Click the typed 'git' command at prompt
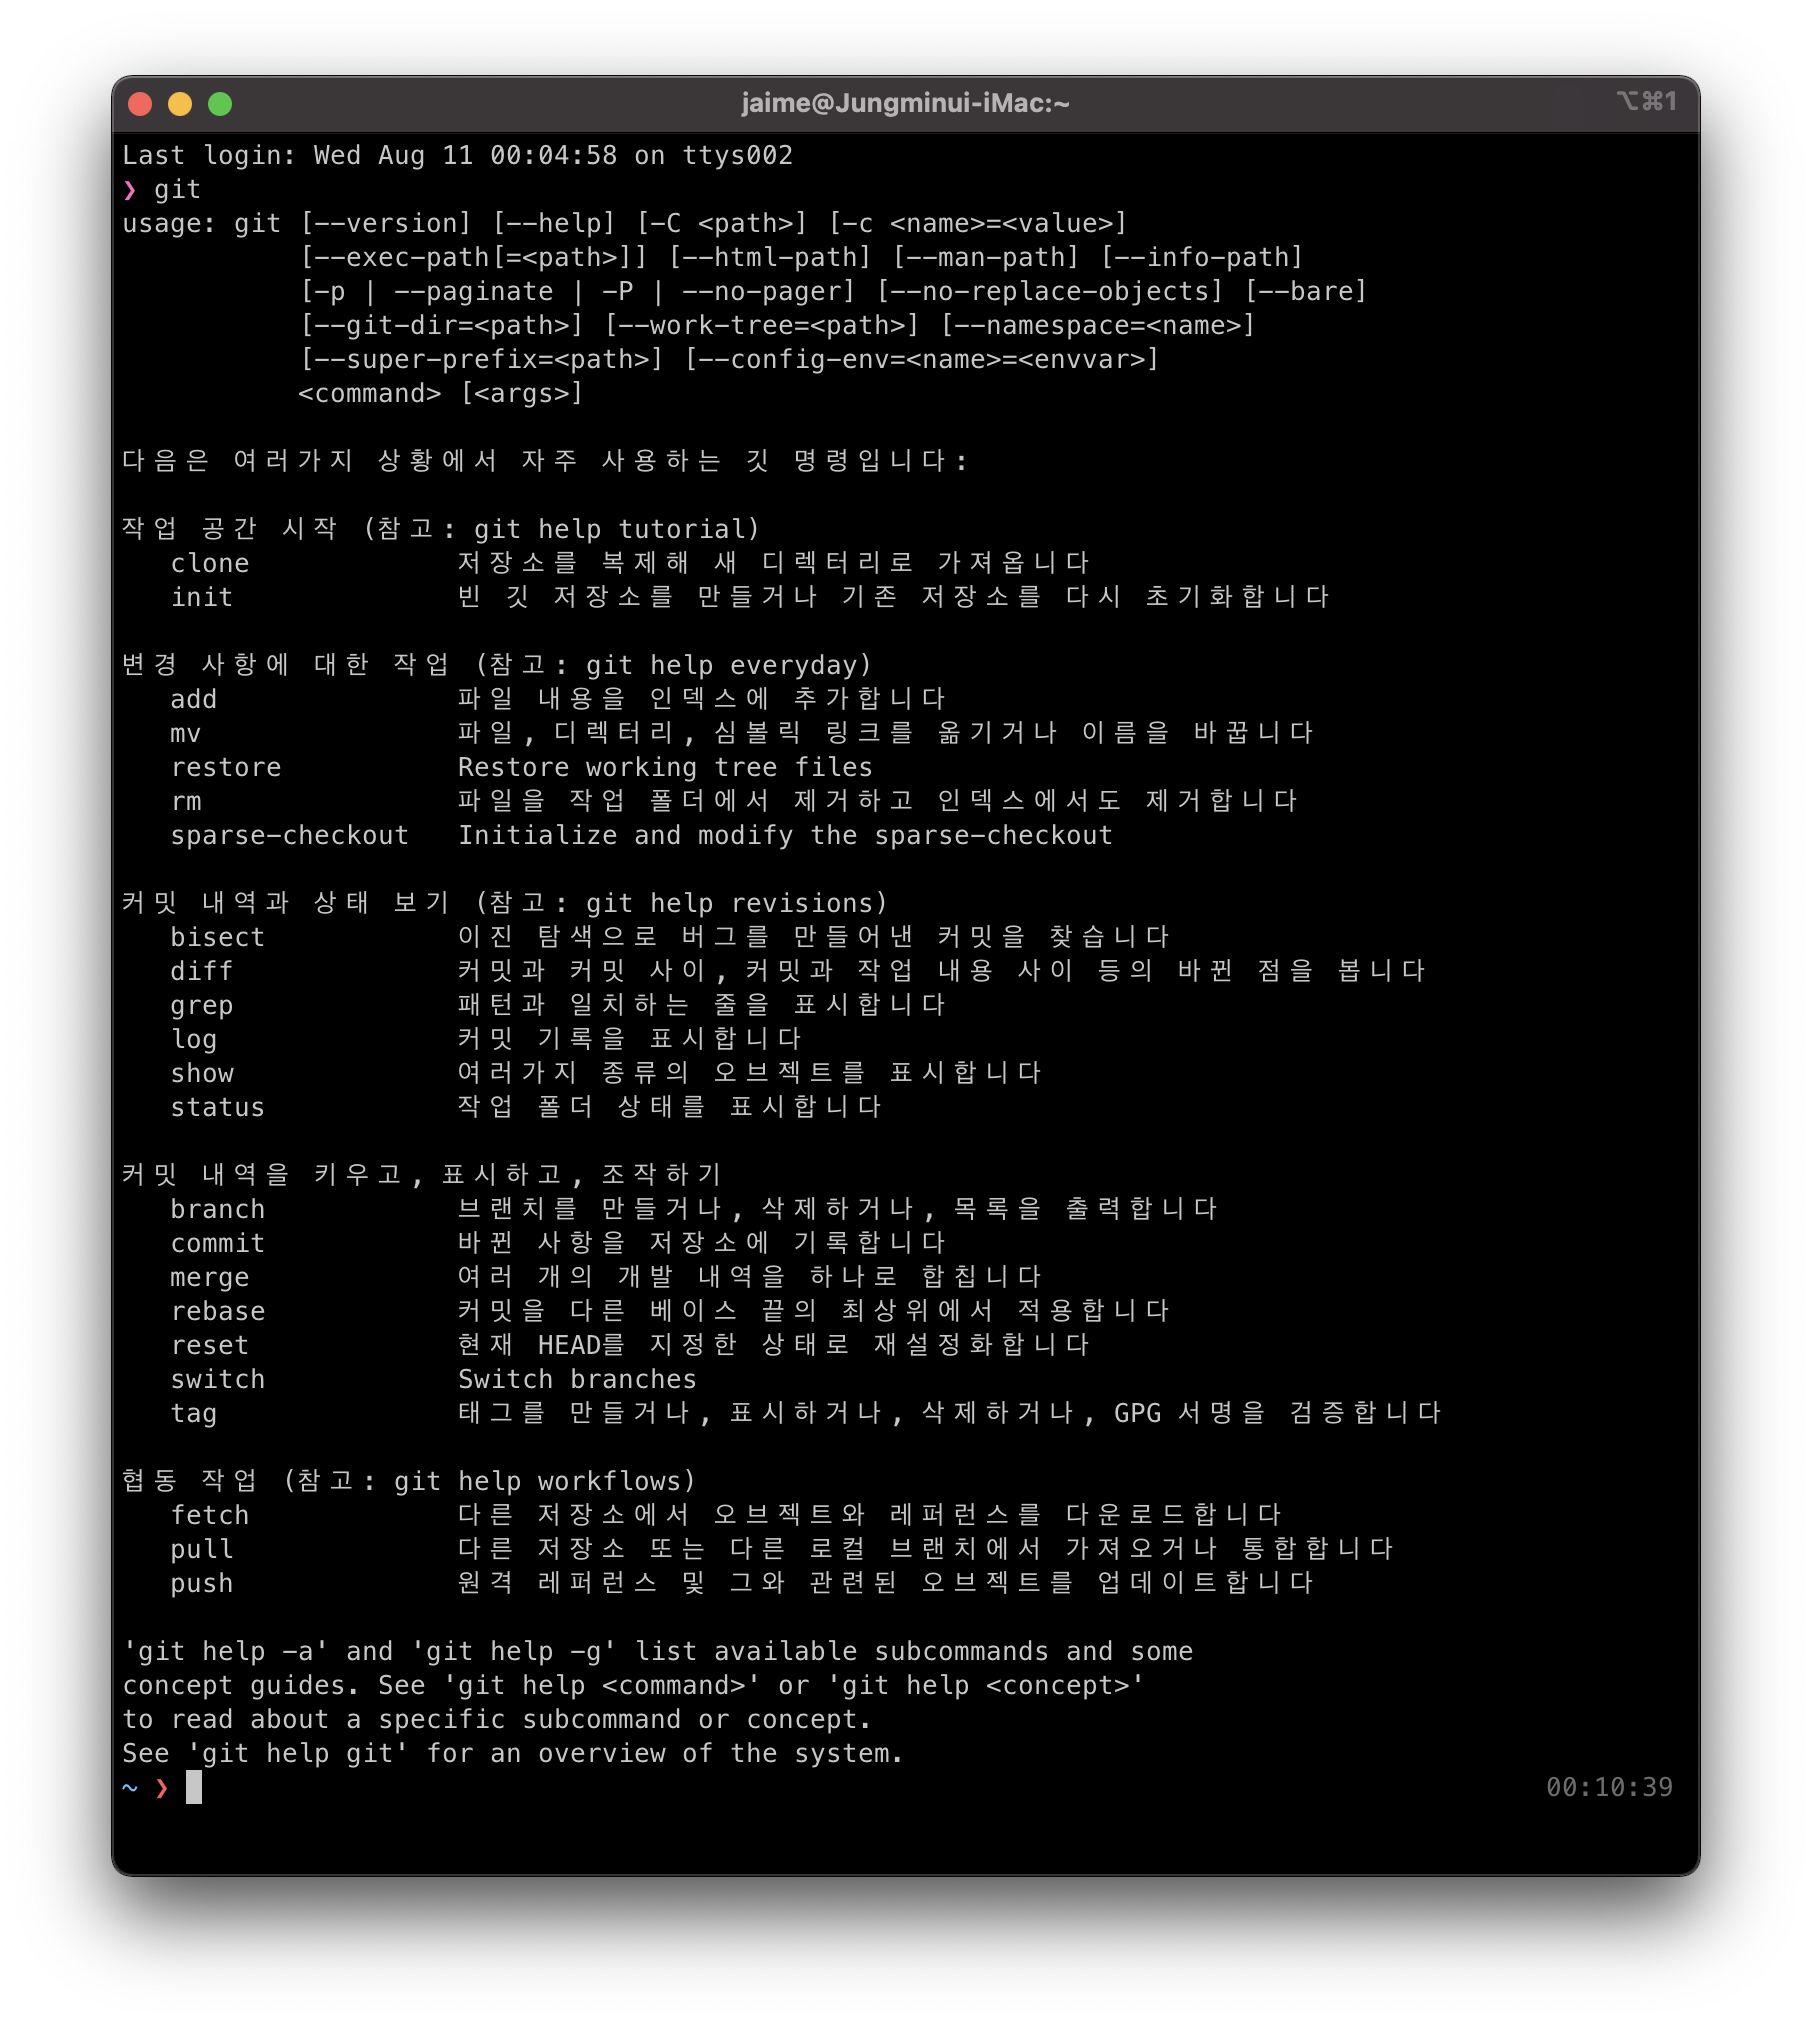The height and width of the screenshot is (2024, 1812). point(177,190)
